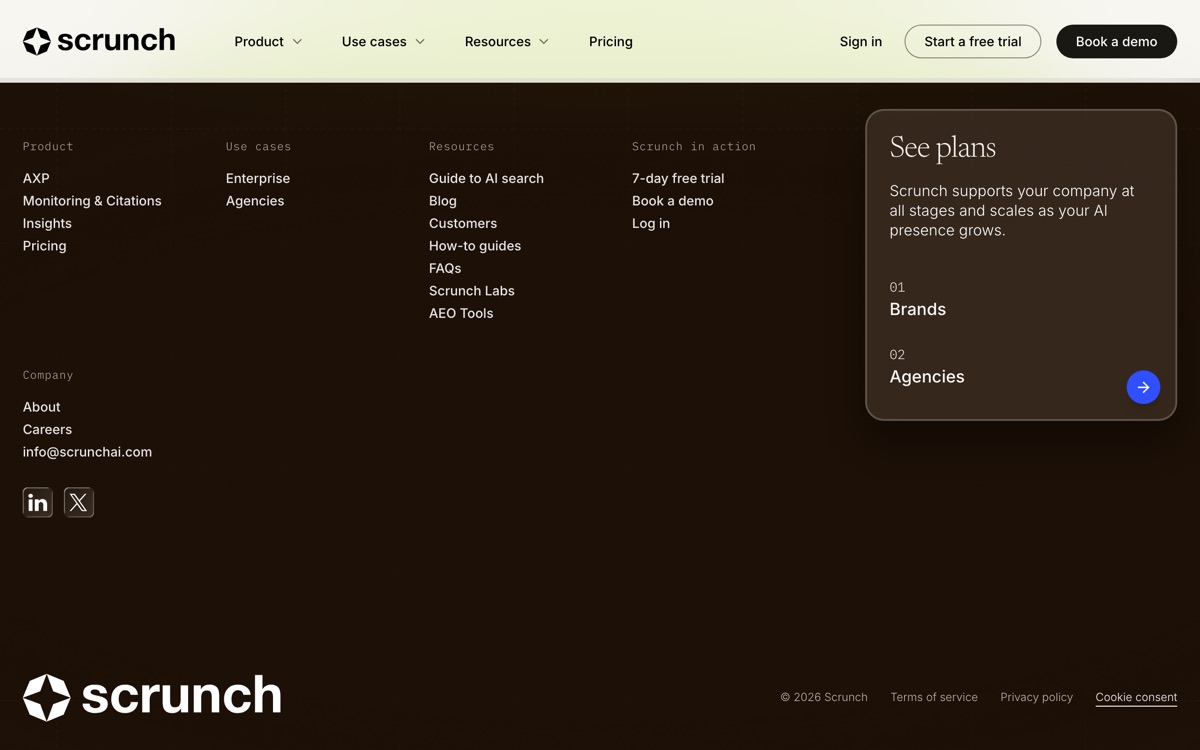Viewport: 1200px width, 750px height.
Task: Open Agencies link under Use cases column
Action: [255, 201]
